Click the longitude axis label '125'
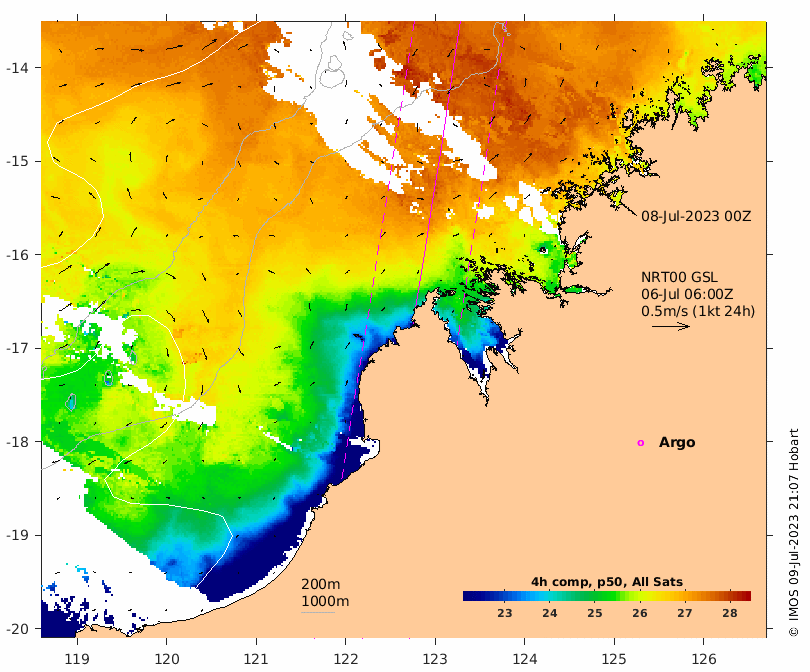The height and width of the screenshot is (672, 810). pyautogui.click(x=614, y=659)
